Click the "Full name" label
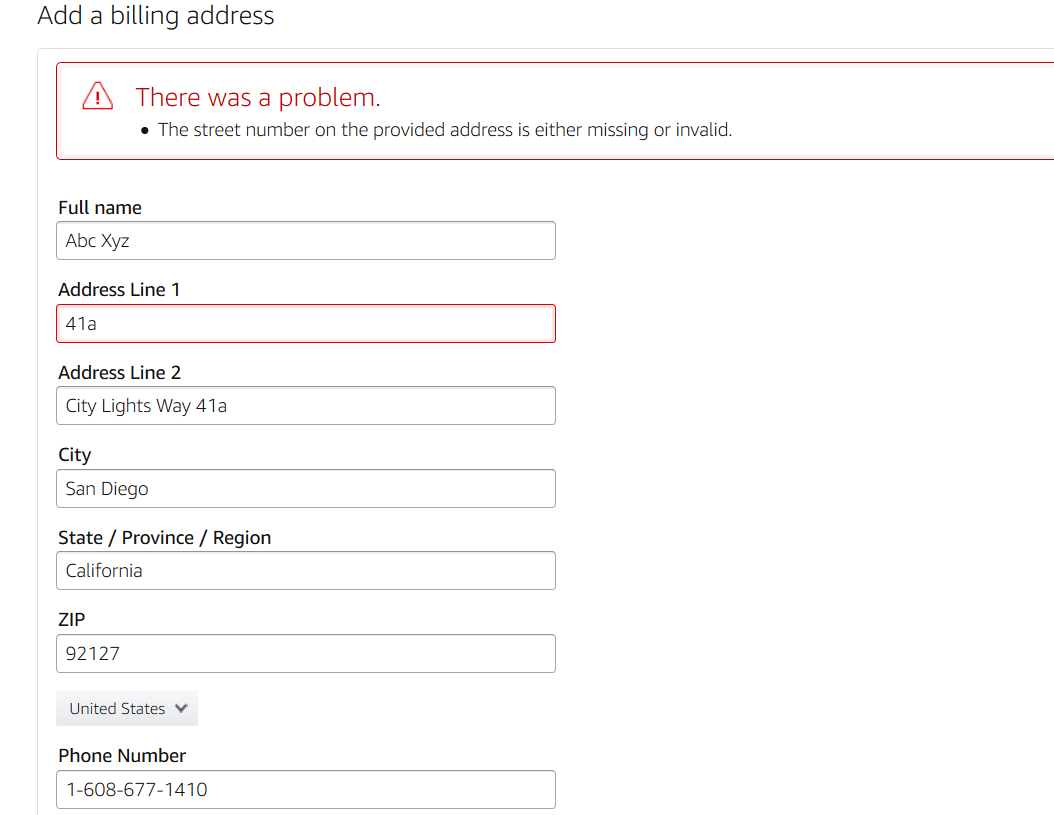 click(x=100, y=208)
